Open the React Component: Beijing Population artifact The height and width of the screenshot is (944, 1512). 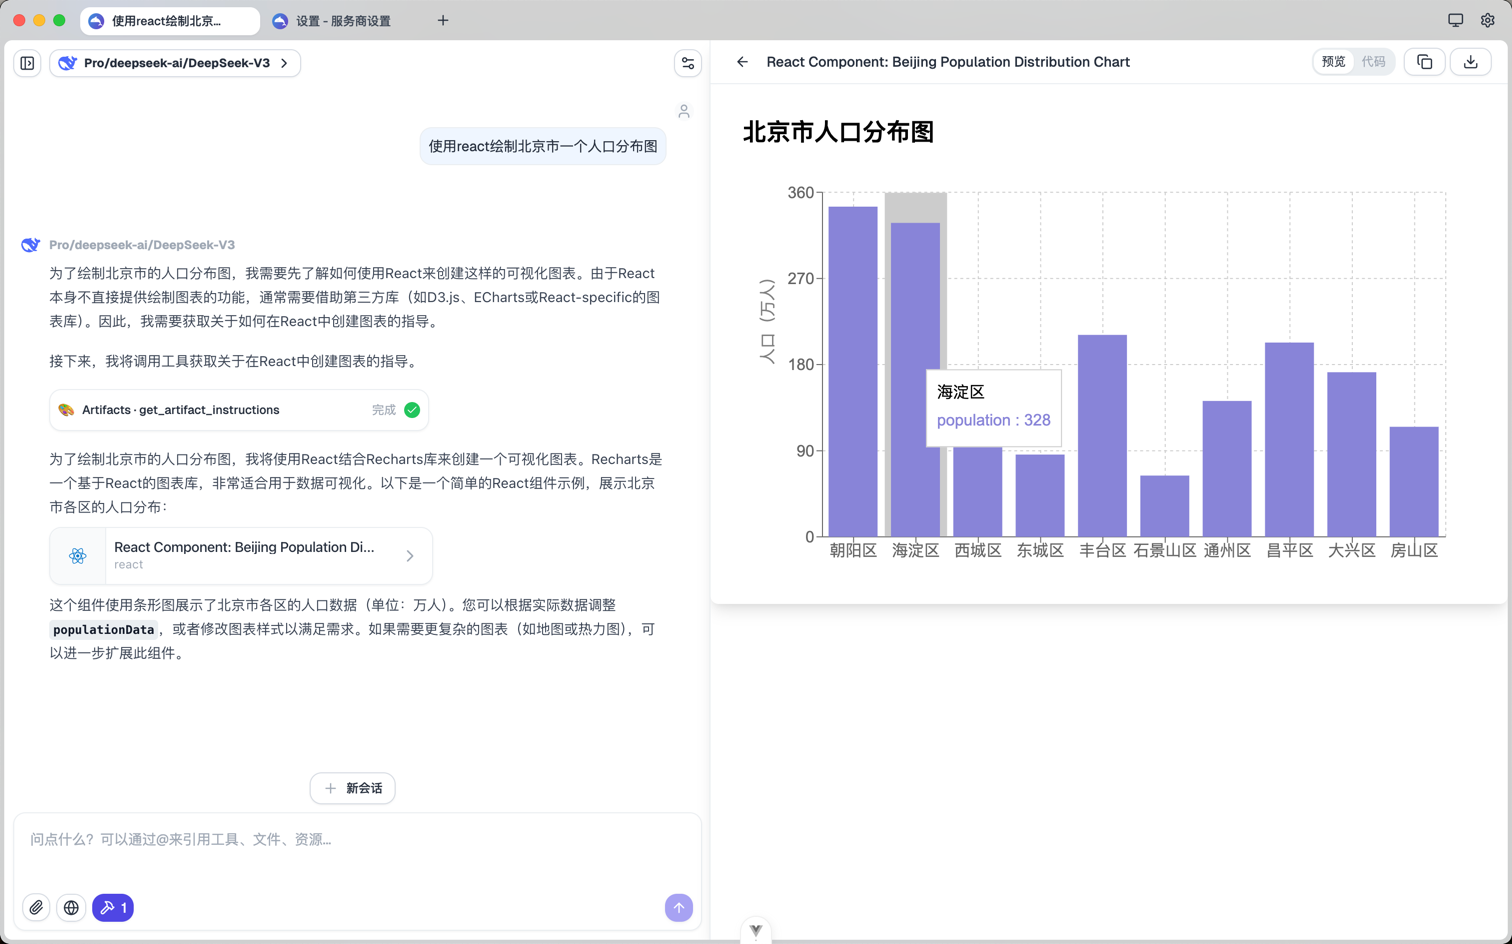click(241, 556)
